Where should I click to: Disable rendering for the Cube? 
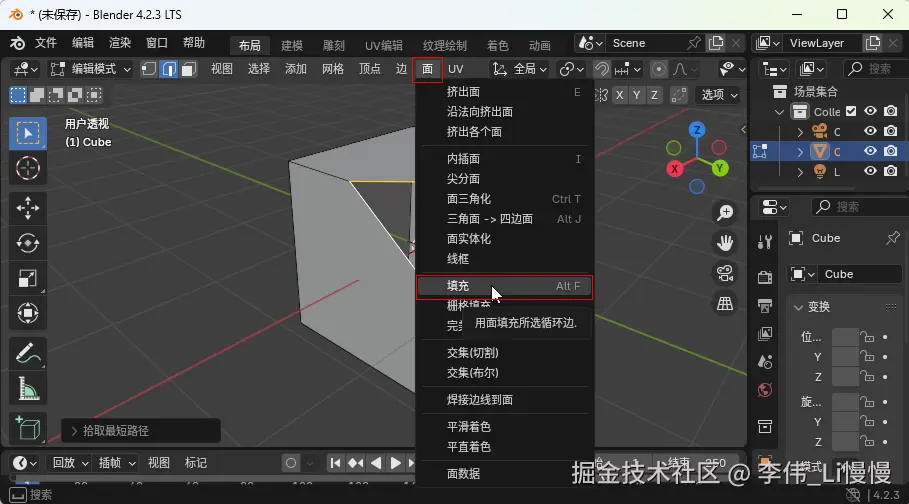(x=891, y=151)
